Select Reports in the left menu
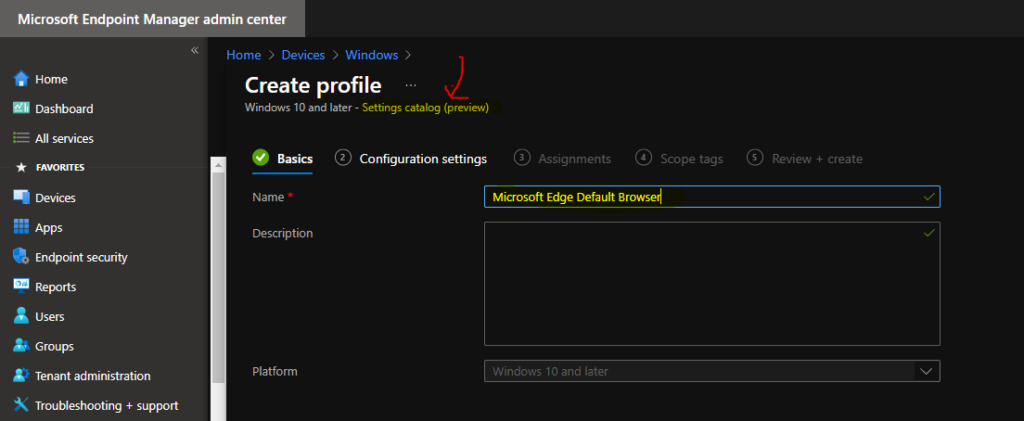Viewport: 1024px width, 421px height. (x=56, y=287)
